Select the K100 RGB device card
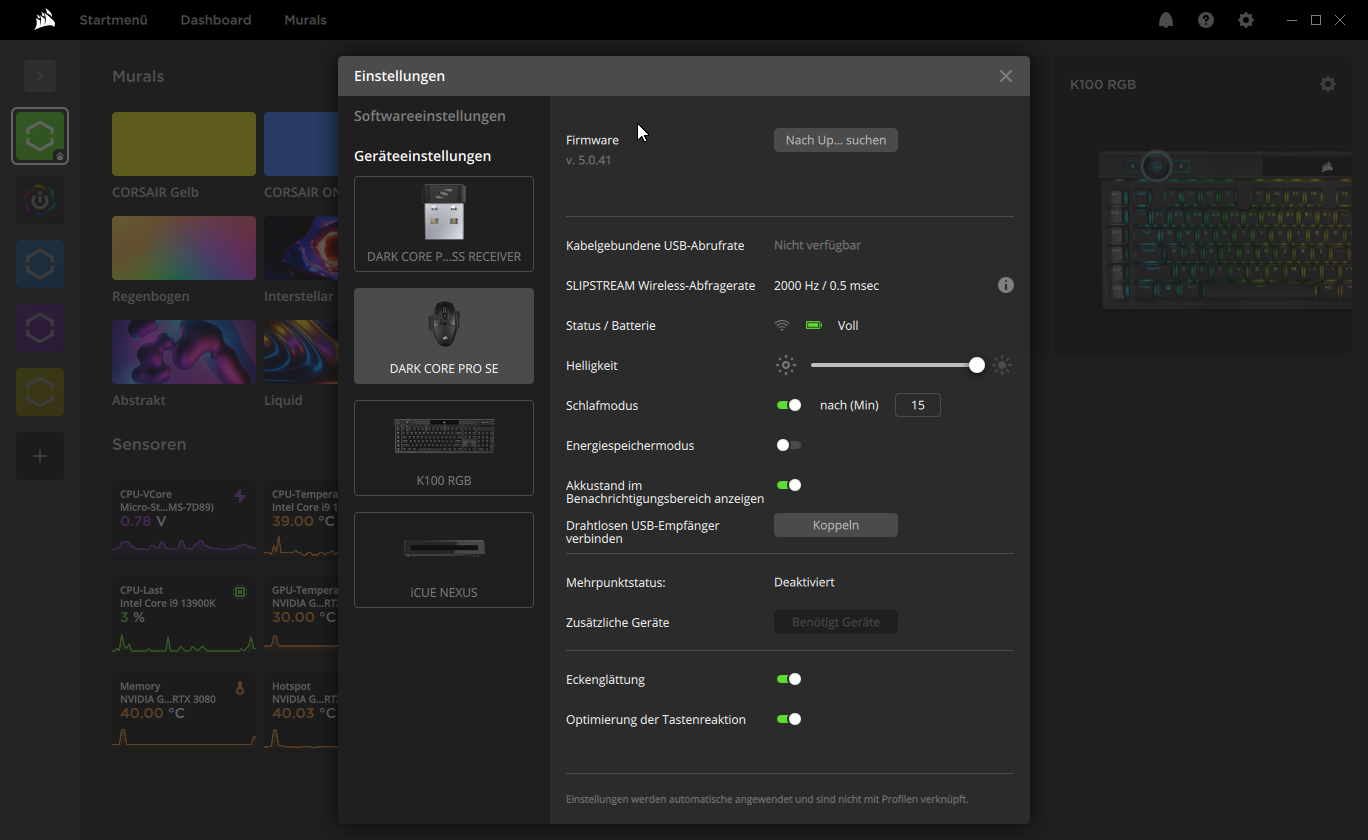Image resolution: width=1368 pixels, height=840 pixels. tap(444, 448)
